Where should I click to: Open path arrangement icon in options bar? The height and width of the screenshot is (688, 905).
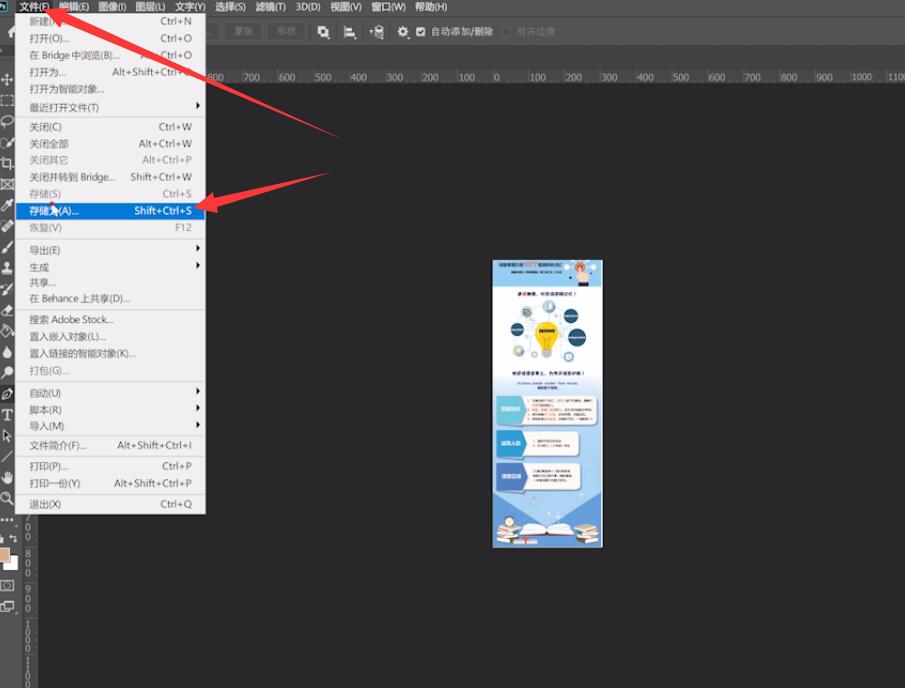tap(376, 32)
